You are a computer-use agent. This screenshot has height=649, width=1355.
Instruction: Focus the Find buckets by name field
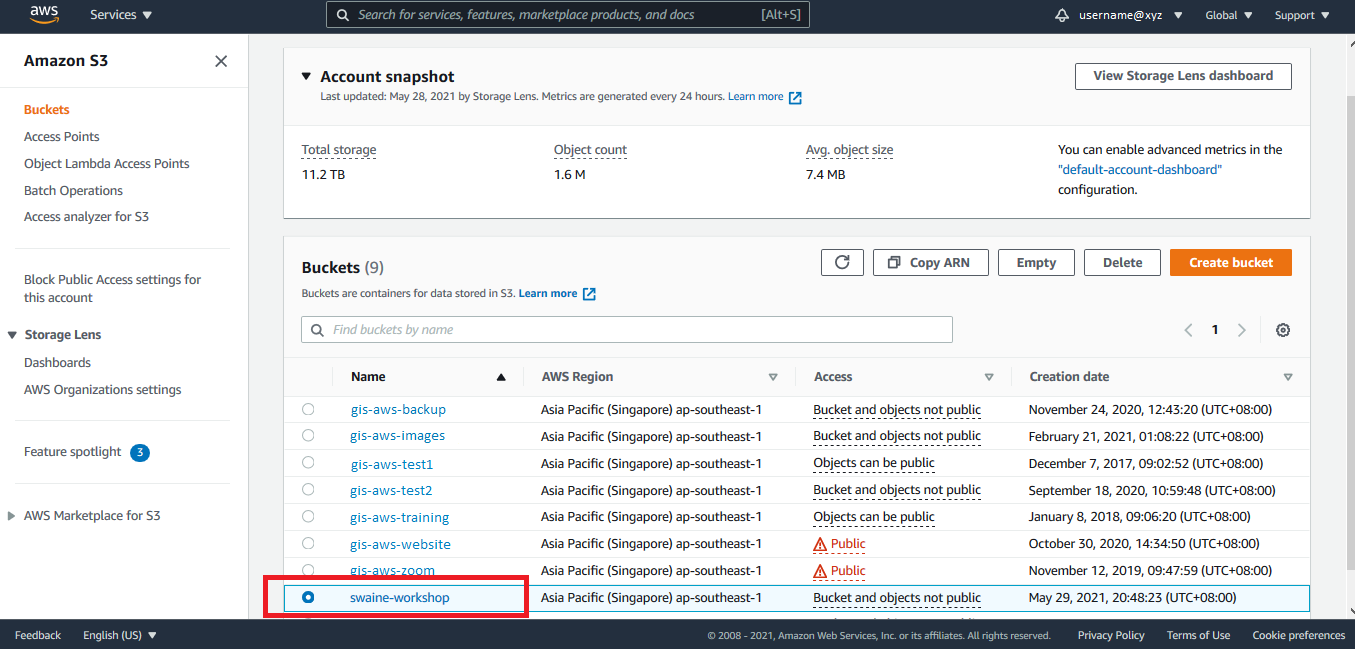coord(627,330)
